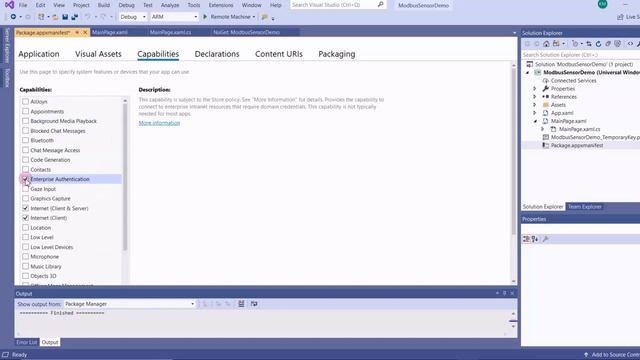
Task: Click Clear All icon in Output toolbar
Action: pyautogui.click(x=241, y=304)
